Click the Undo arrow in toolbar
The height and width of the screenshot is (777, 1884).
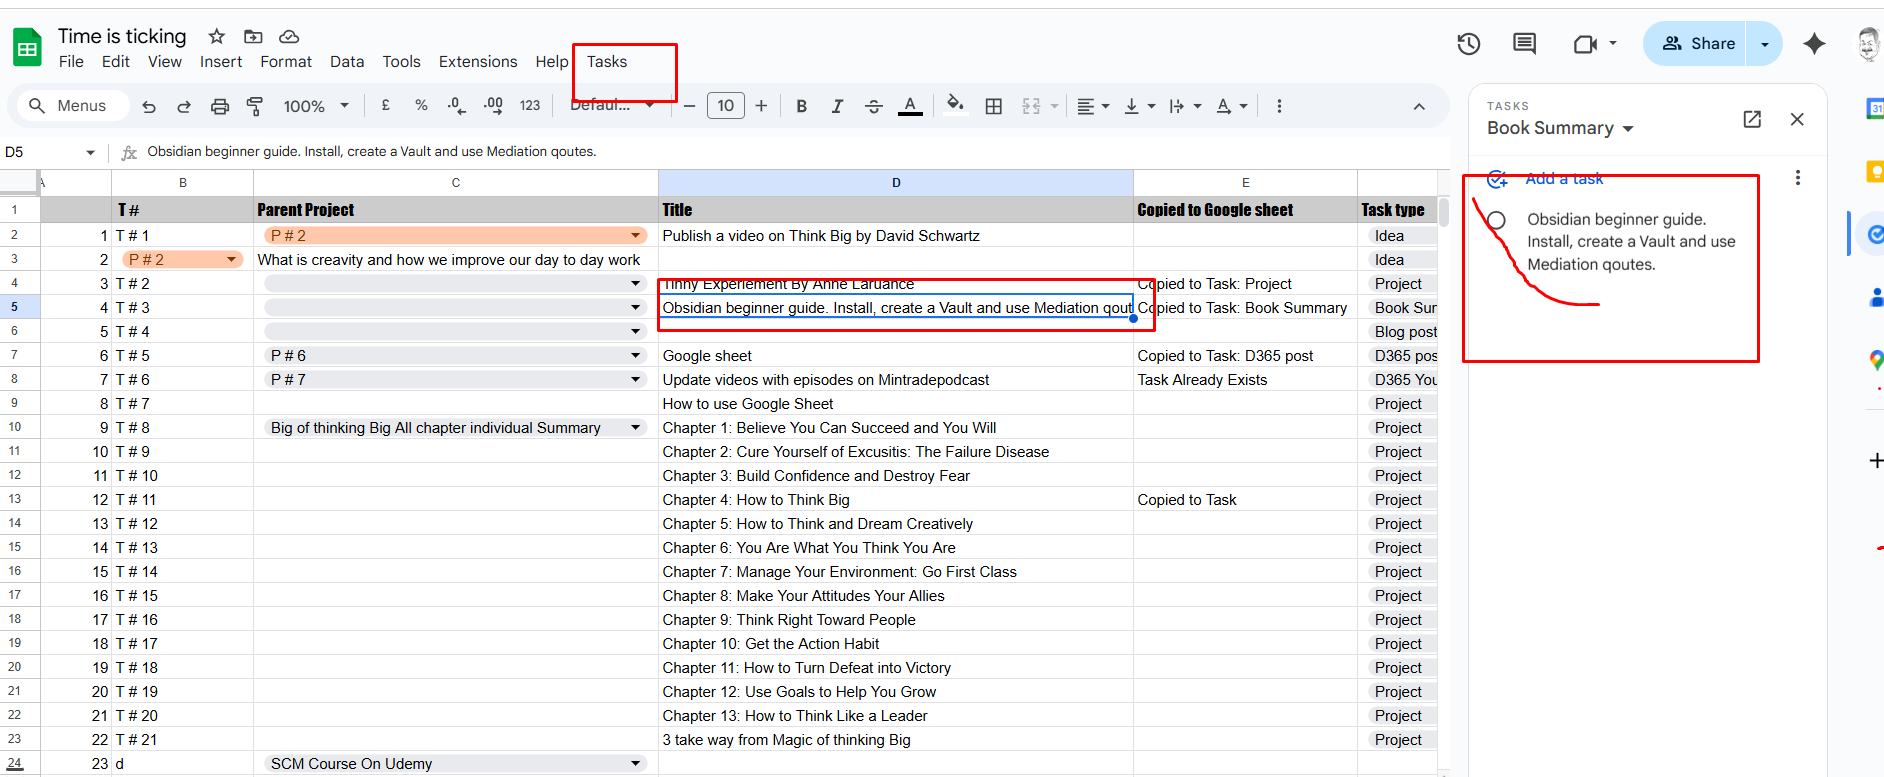coord(149,106)
